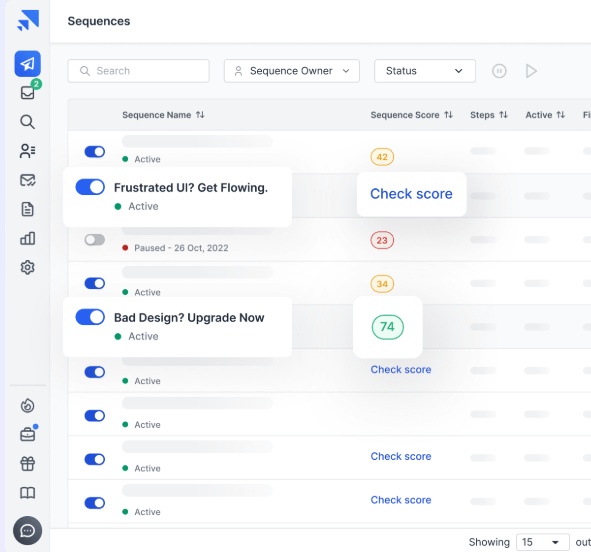Open the chat support bubble button

point(28,531)
